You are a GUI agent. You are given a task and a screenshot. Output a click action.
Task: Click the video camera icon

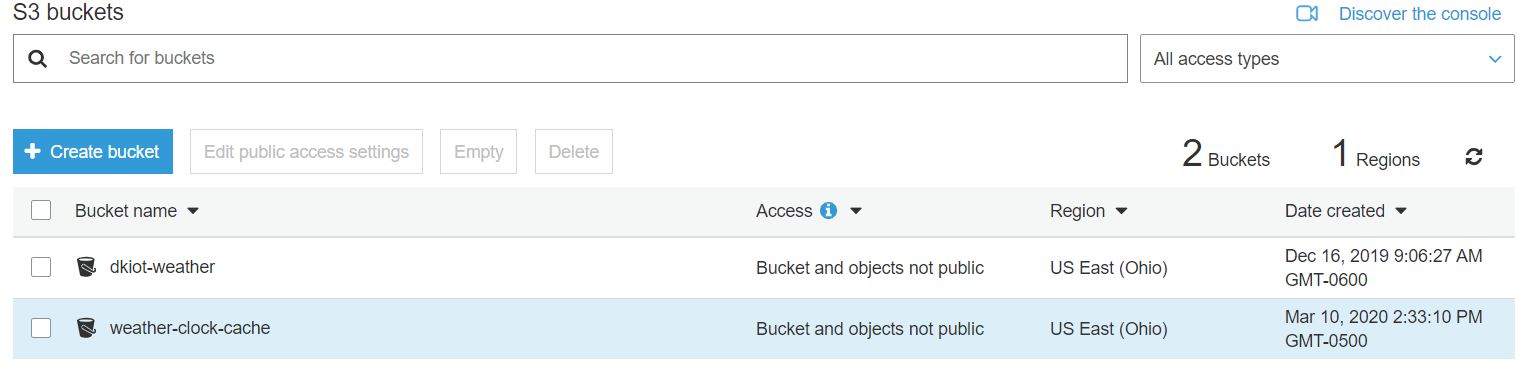[x=1307, y=14]
